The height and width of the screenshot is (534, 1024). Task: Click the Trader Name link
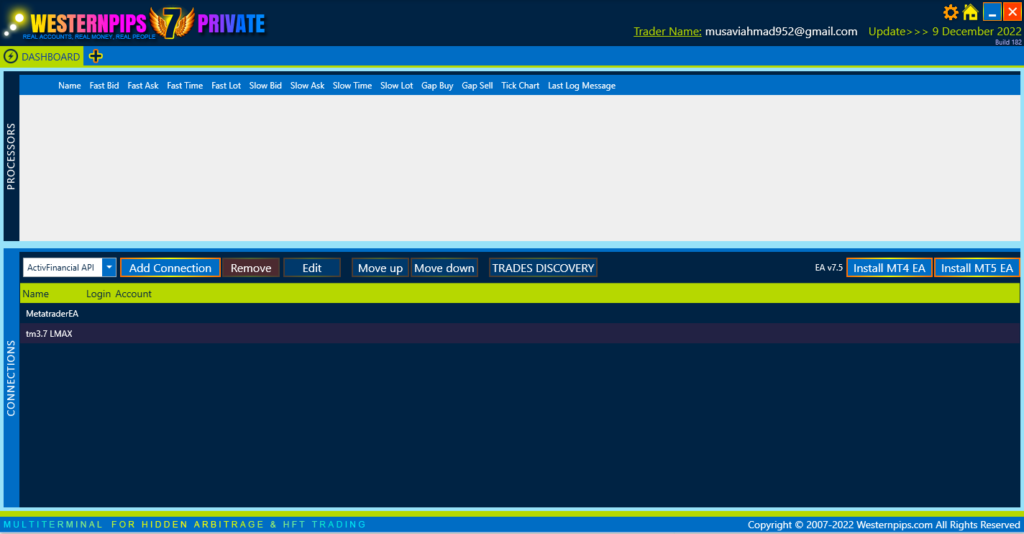pos(667,31)
